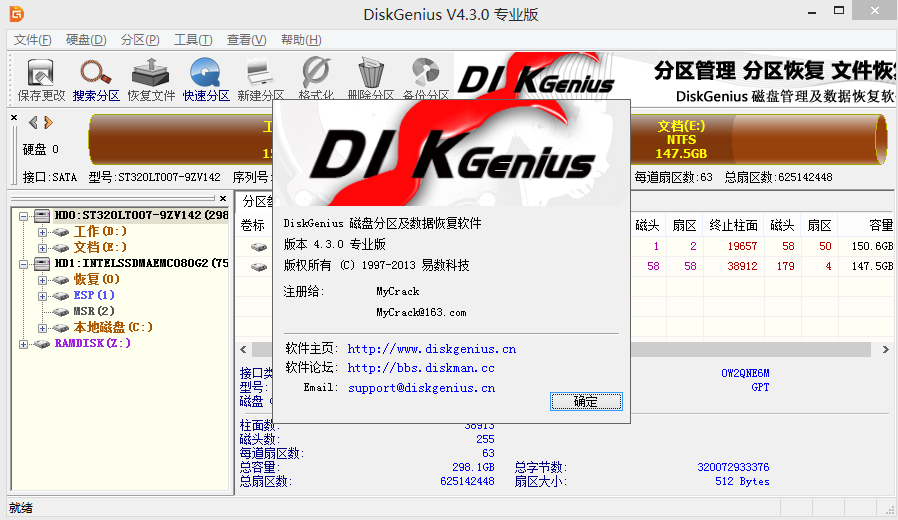Close the disk map pane with X
This screenshot has width=898, height=520.
tap(14, 117)
